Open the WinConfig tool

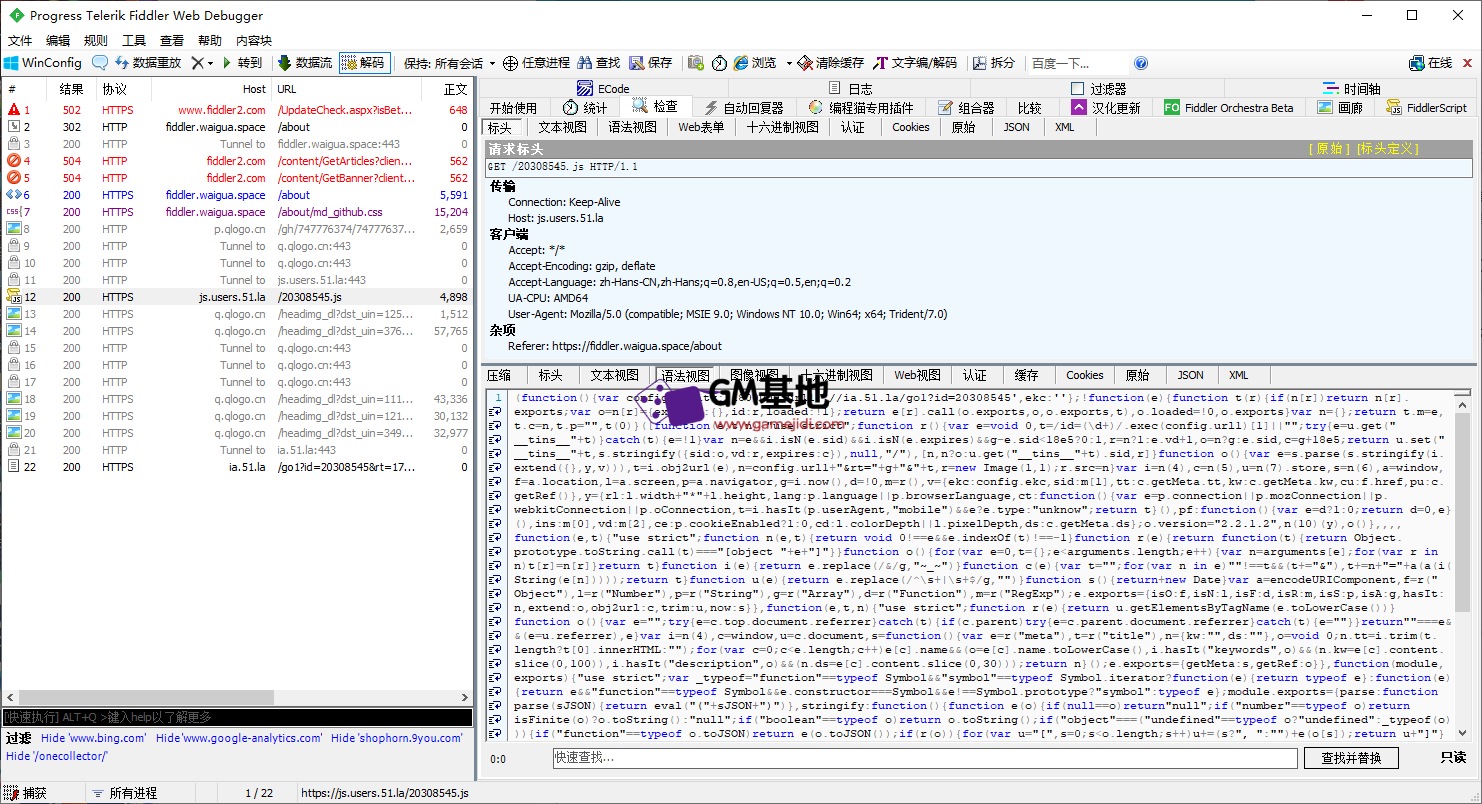pos(43,62)
